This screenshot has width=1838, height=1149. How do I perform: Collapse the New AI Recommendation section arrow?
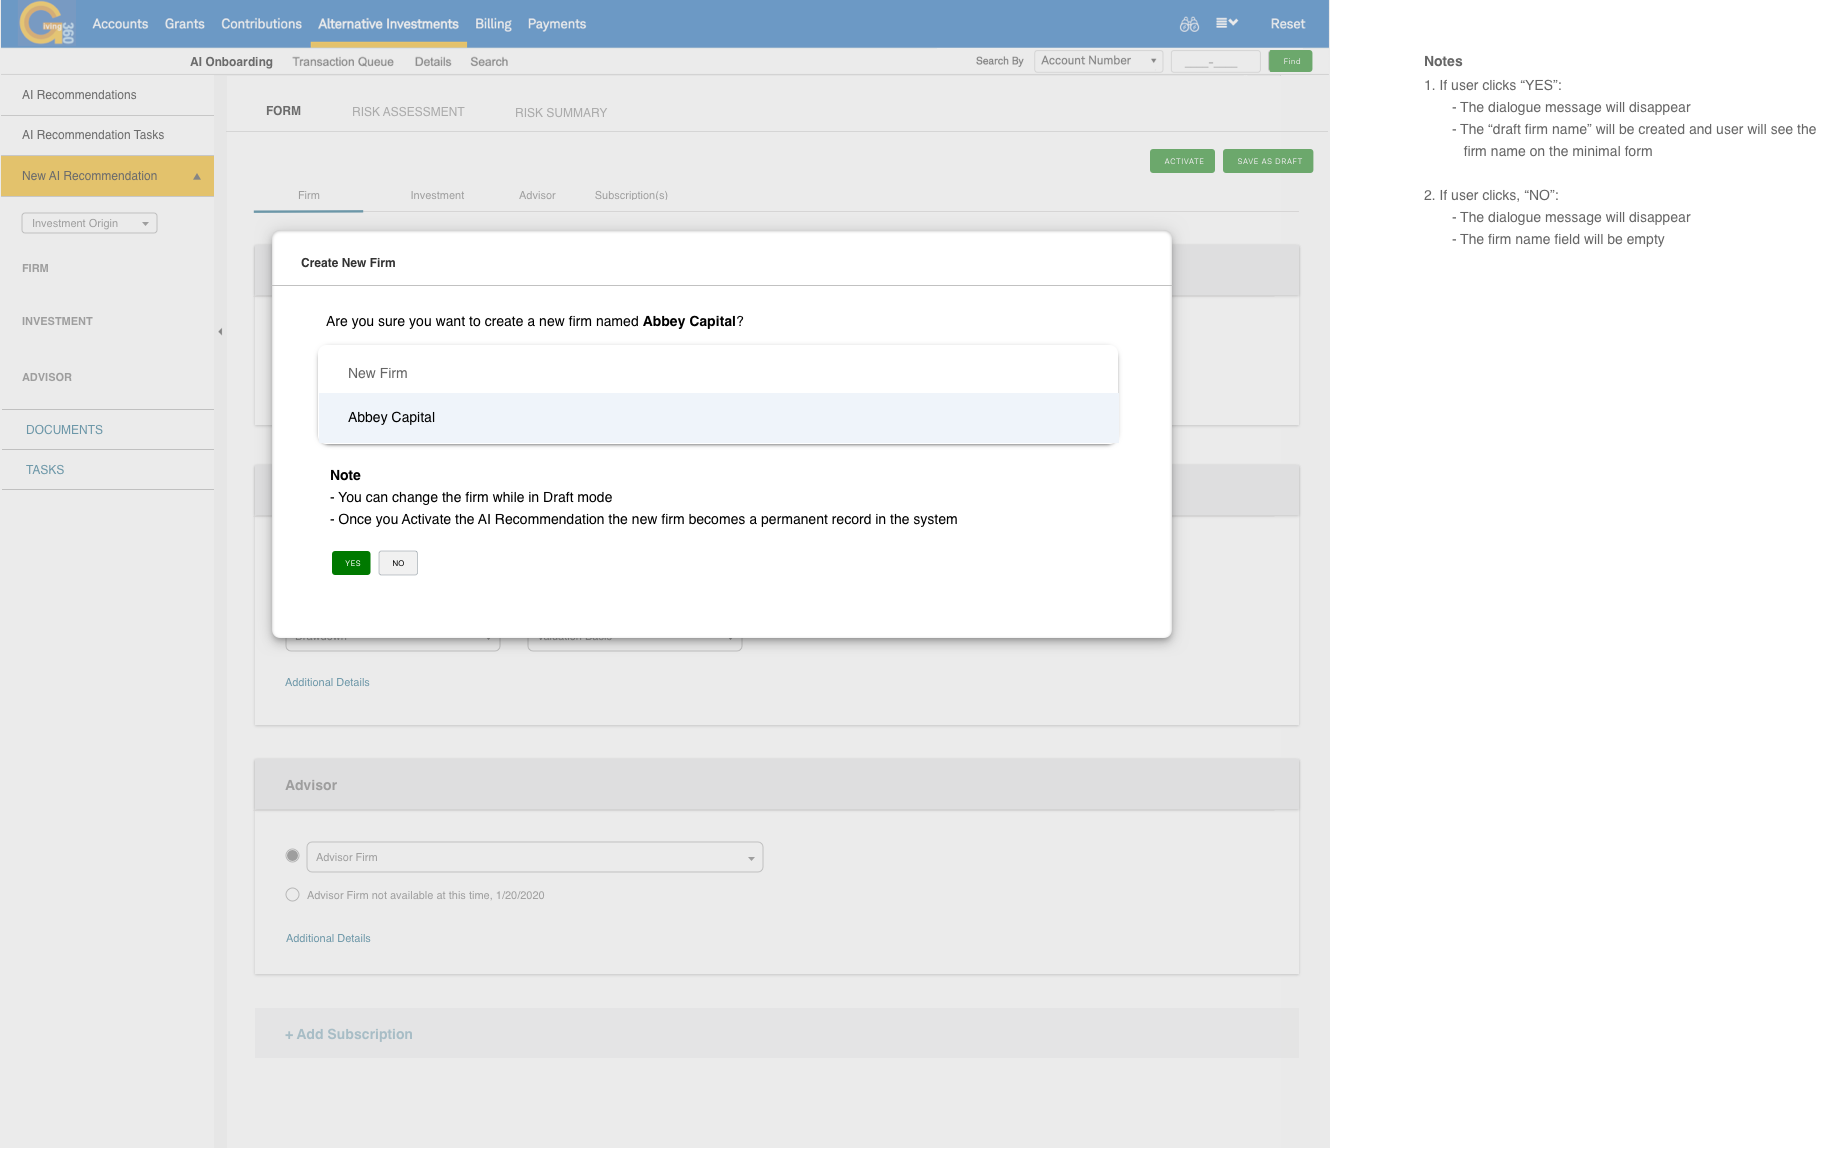click(x=197, y=177)
